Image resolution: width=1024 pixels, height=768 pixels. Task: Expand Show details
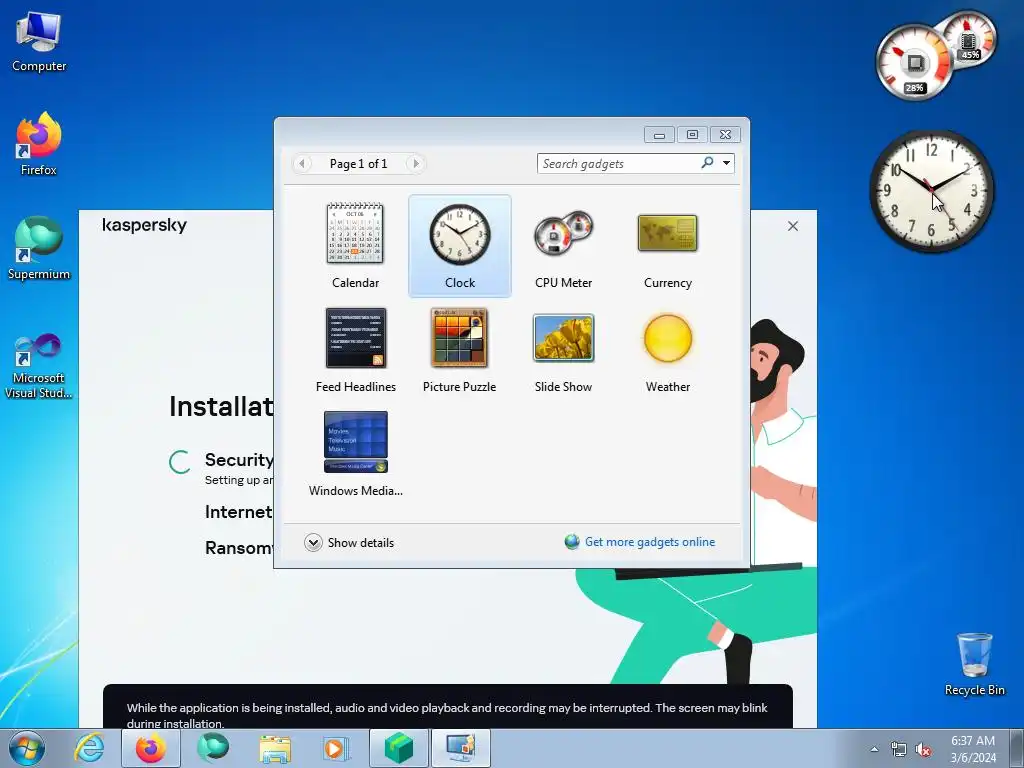point(349,543)
